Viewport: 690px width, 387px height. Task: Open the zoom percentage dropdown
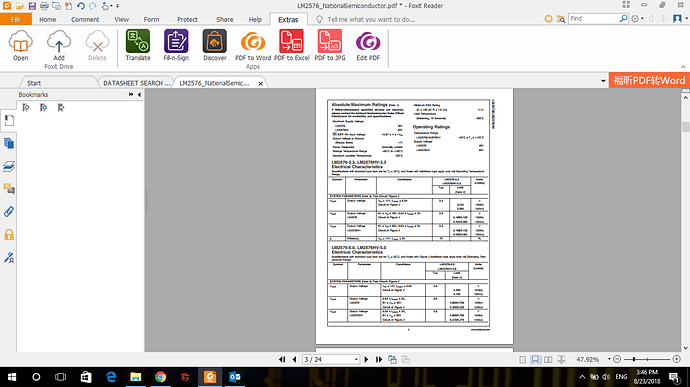(x=609, y=359)
